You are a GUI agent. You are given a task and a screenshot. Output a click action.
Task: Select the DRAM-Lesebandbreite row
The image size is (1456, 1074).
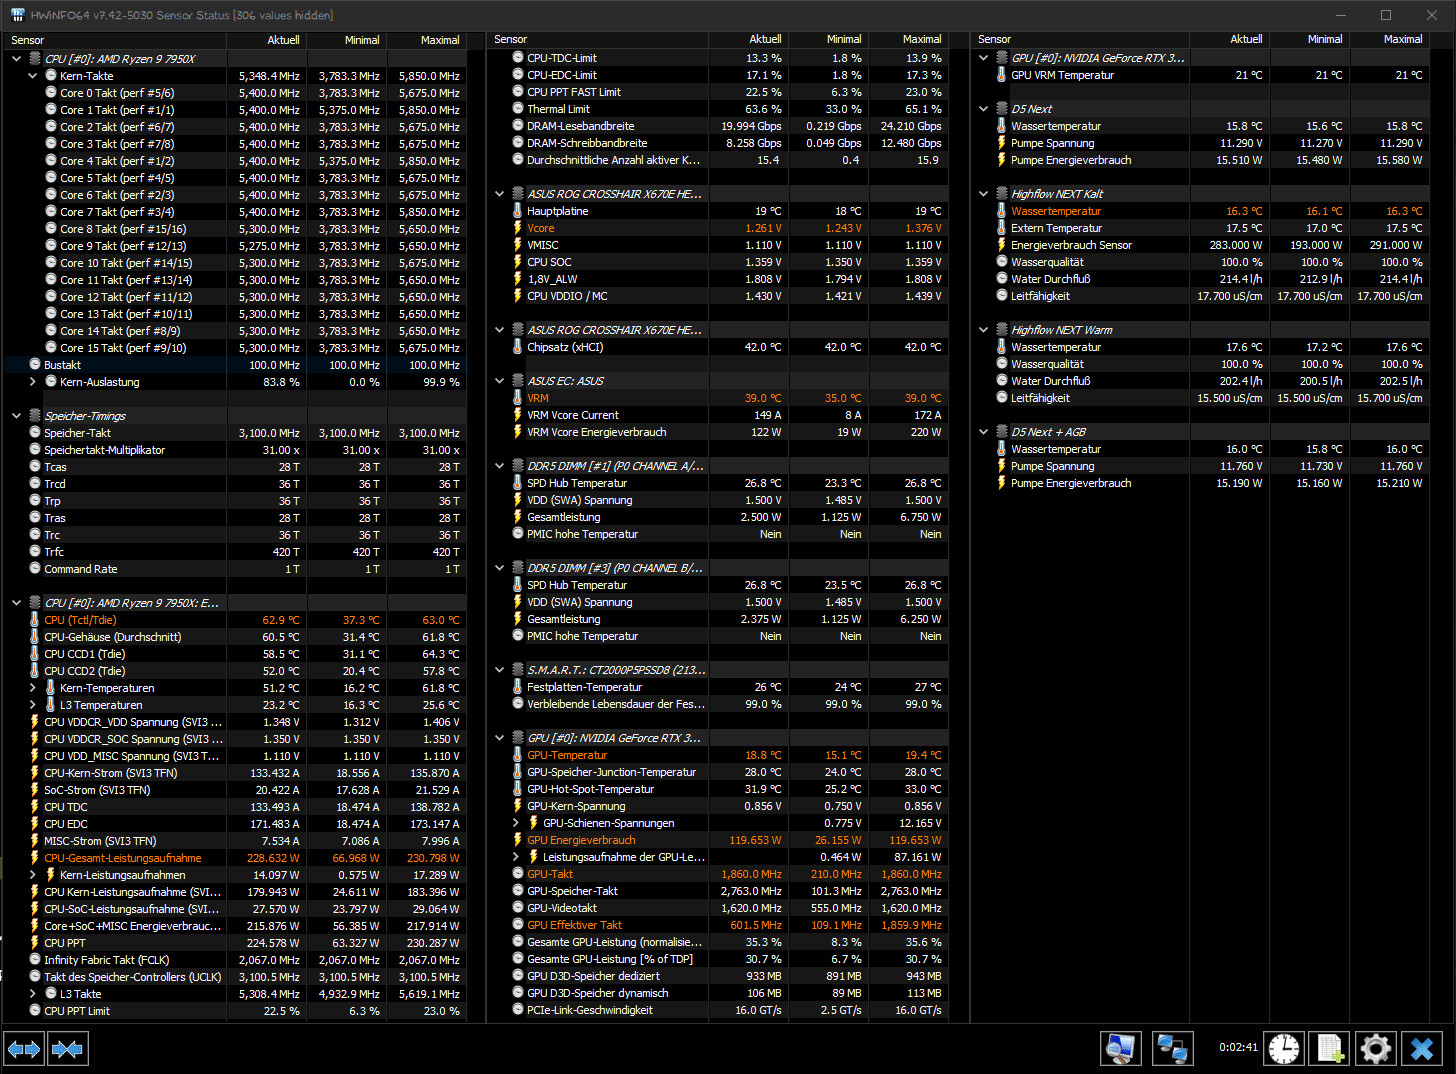717,126
